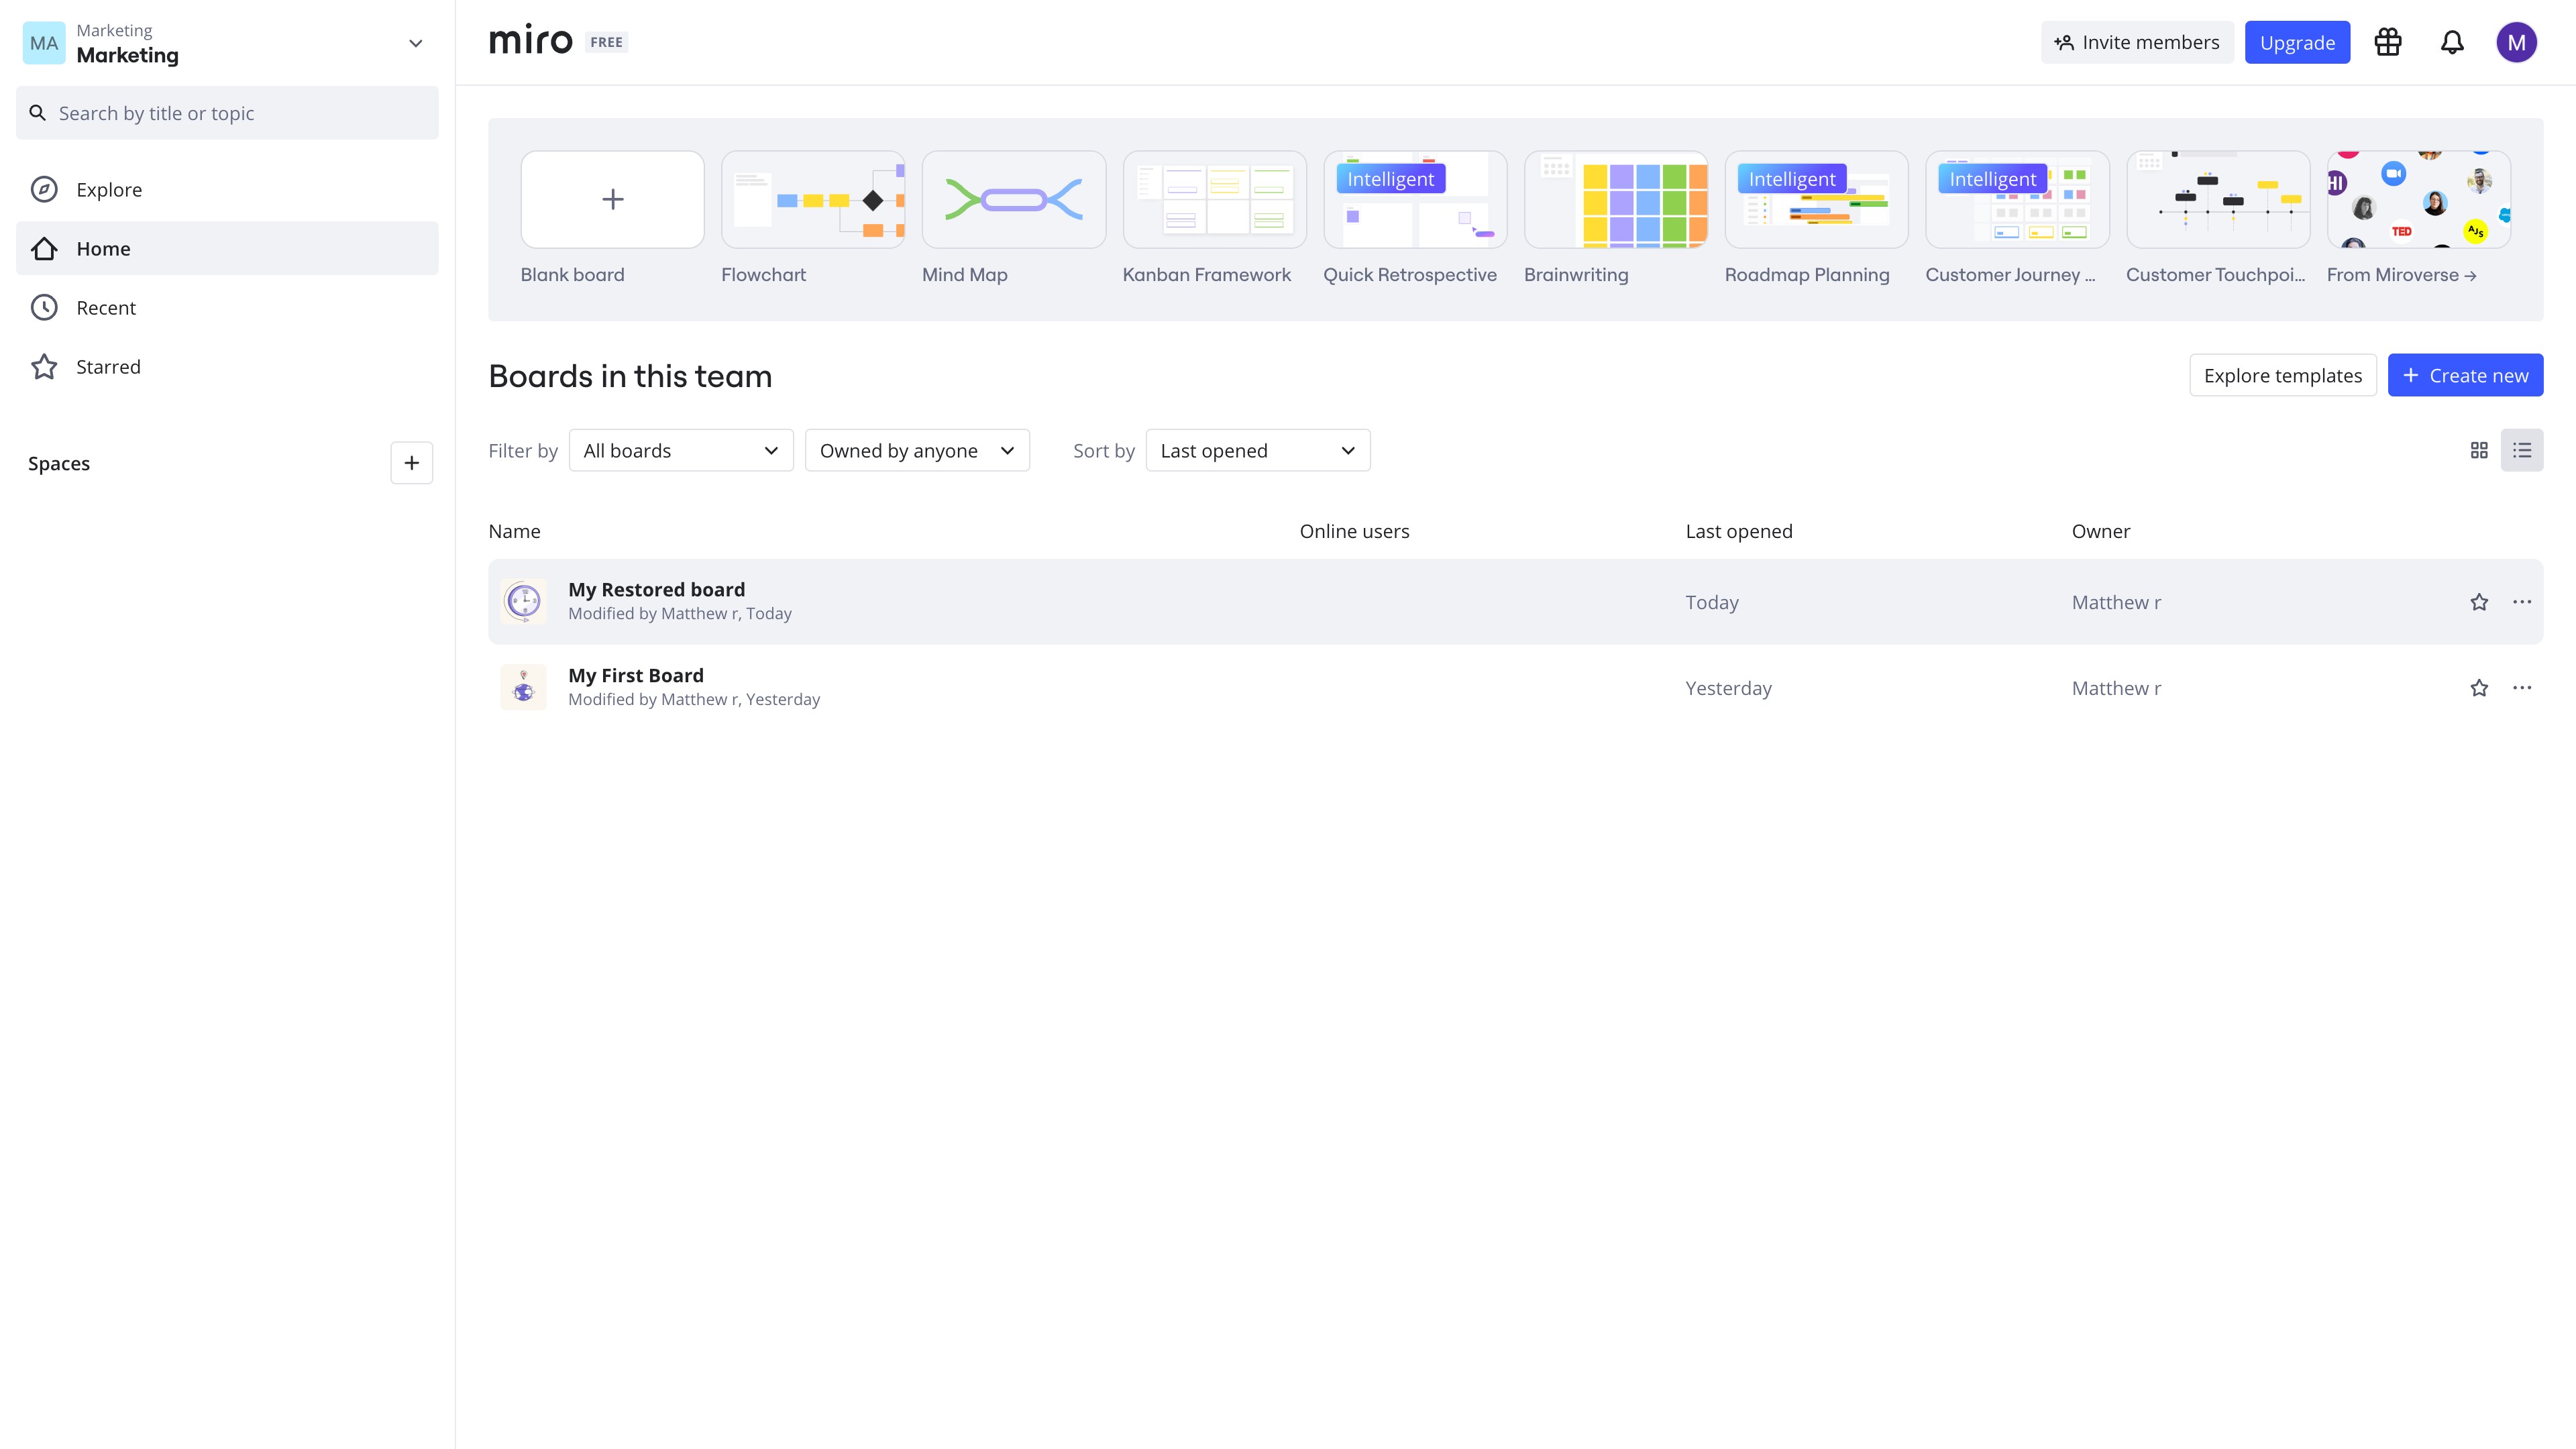Screen dimensions: 2576x1449
Task: Click the Create new button
Action: point(2465,375)
